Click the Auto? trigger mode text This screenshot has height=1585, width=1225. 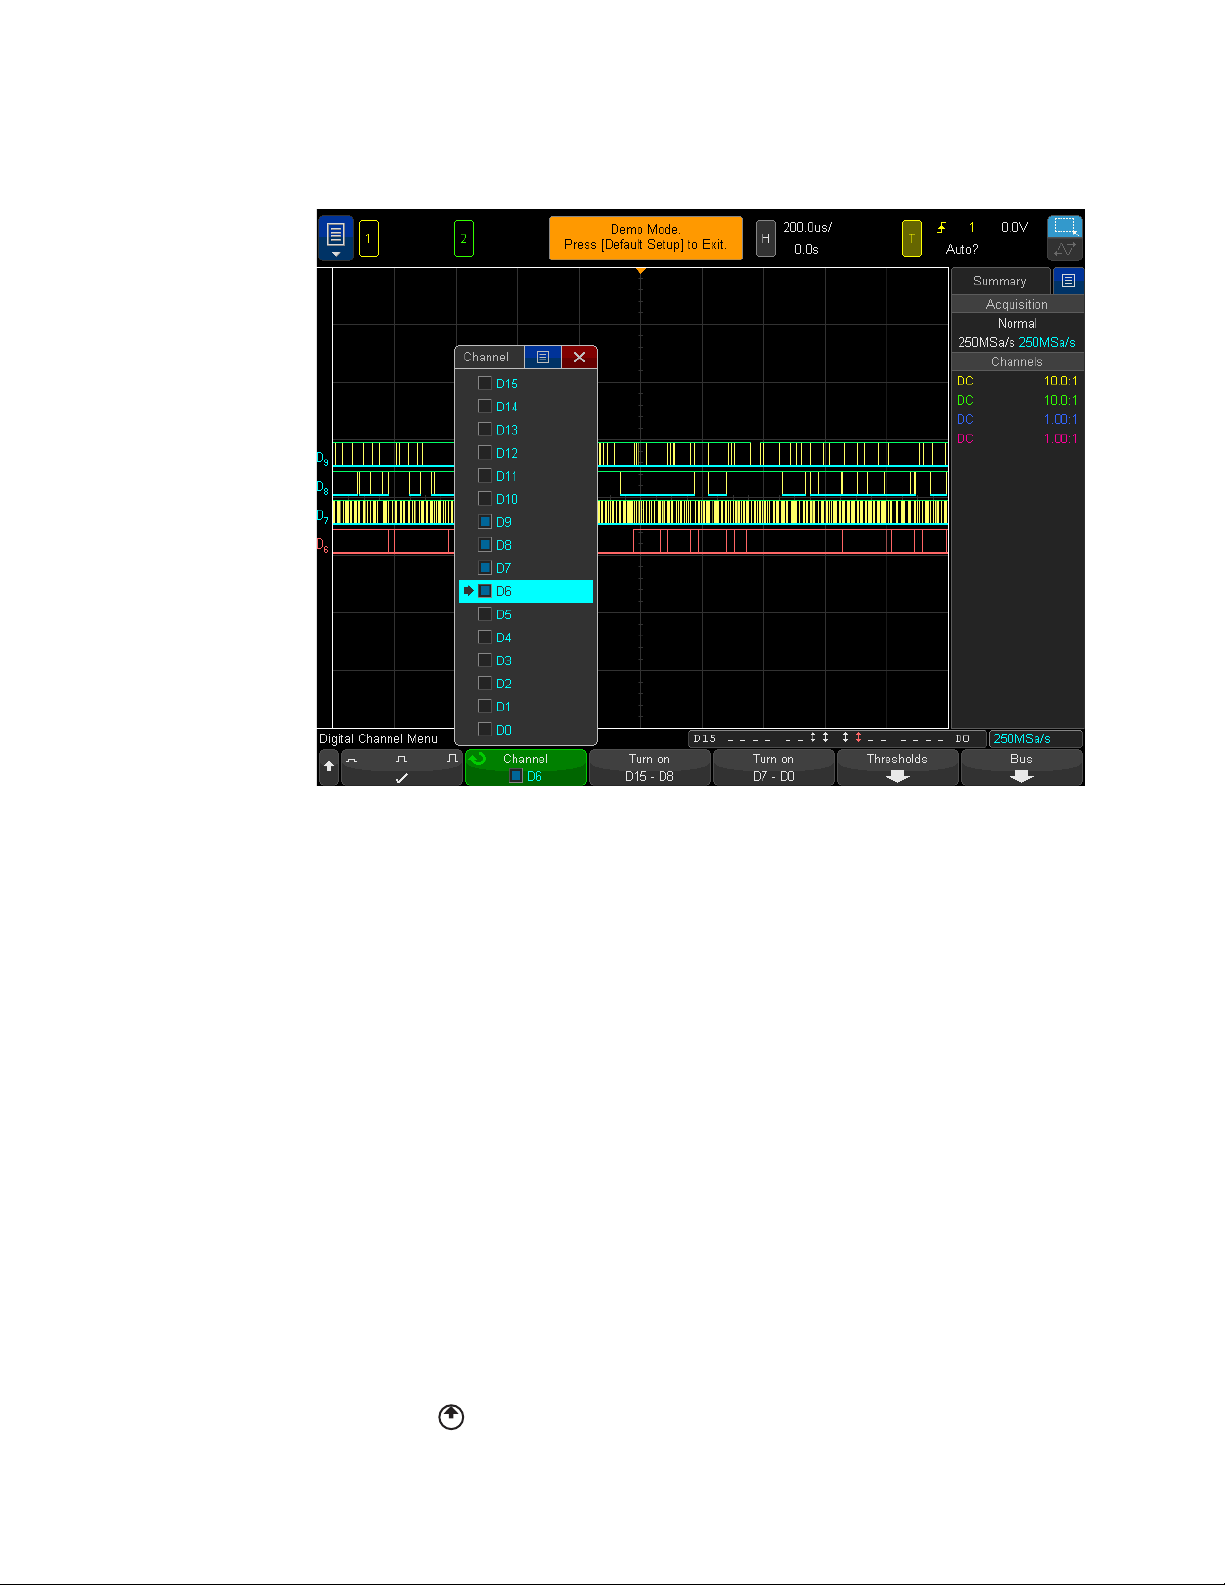point(962,250)
